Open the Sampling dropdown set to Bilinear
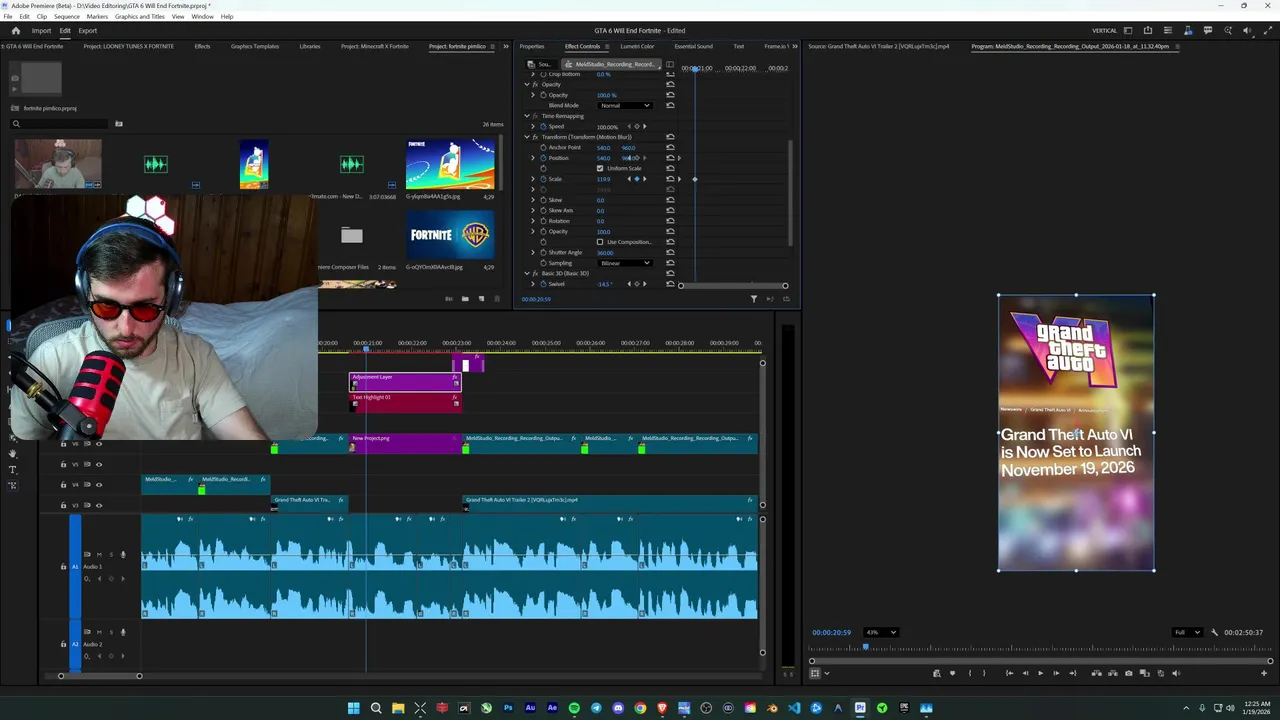The height and width of the screenshot is (720, 1280). (625, 263)
